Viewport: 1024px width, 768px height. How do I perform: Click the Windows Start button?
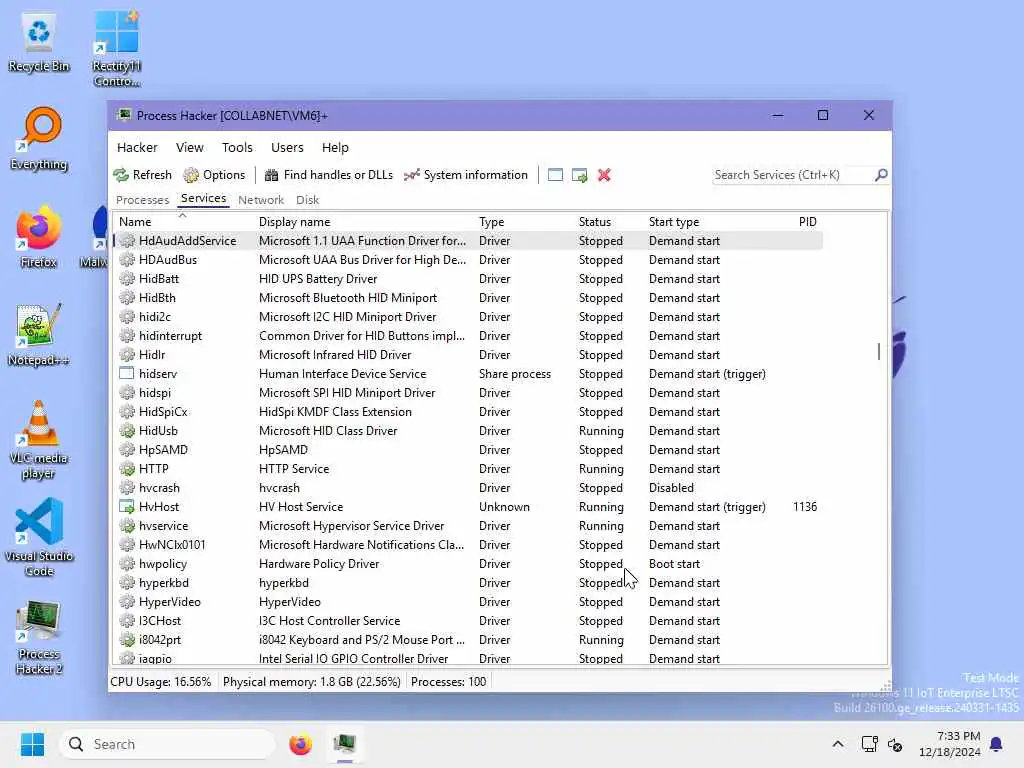tap(32, 744)
